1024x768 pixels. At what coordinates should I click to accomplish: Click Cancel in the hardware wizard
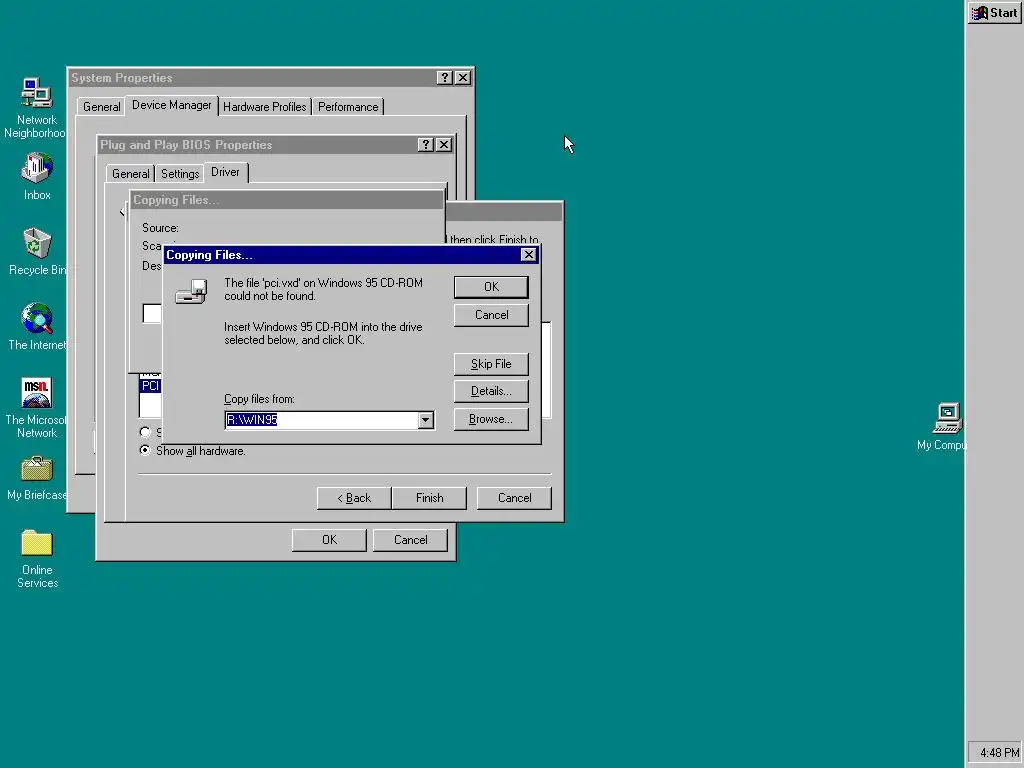coord(514,498)
